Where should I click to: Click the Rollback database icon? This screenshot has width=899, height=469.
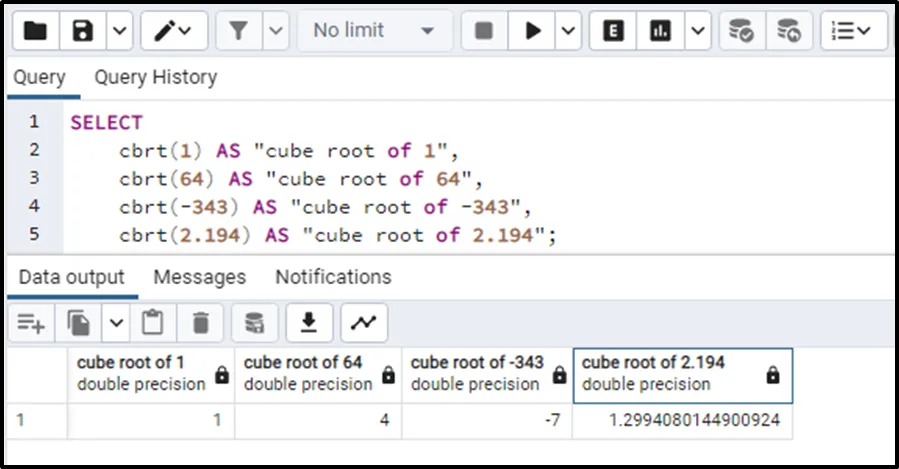point(789,31)
